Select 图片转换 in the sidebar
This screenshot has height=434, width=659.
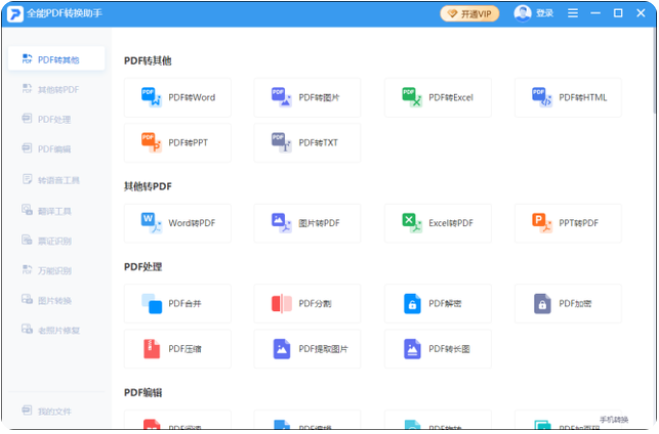pyautogui.click(x=56, y=300)
